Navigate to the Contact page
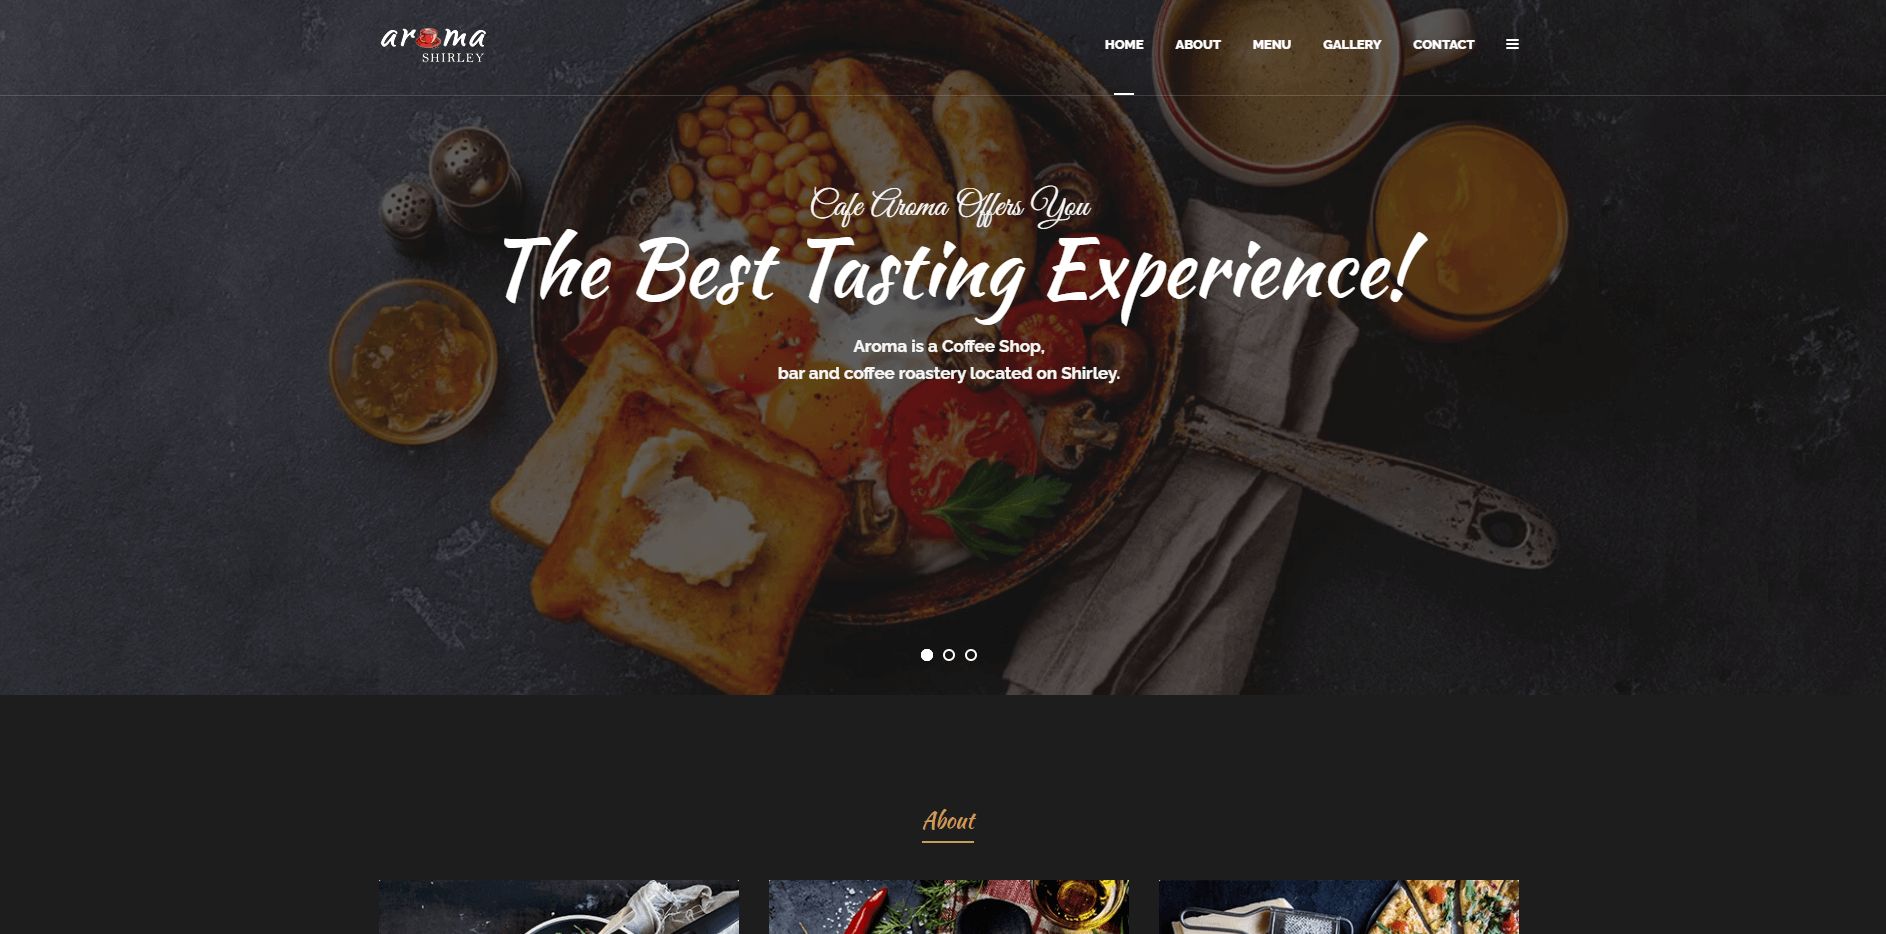The width and height of the screenshot is (1886, 934). tap(1443, 44)
